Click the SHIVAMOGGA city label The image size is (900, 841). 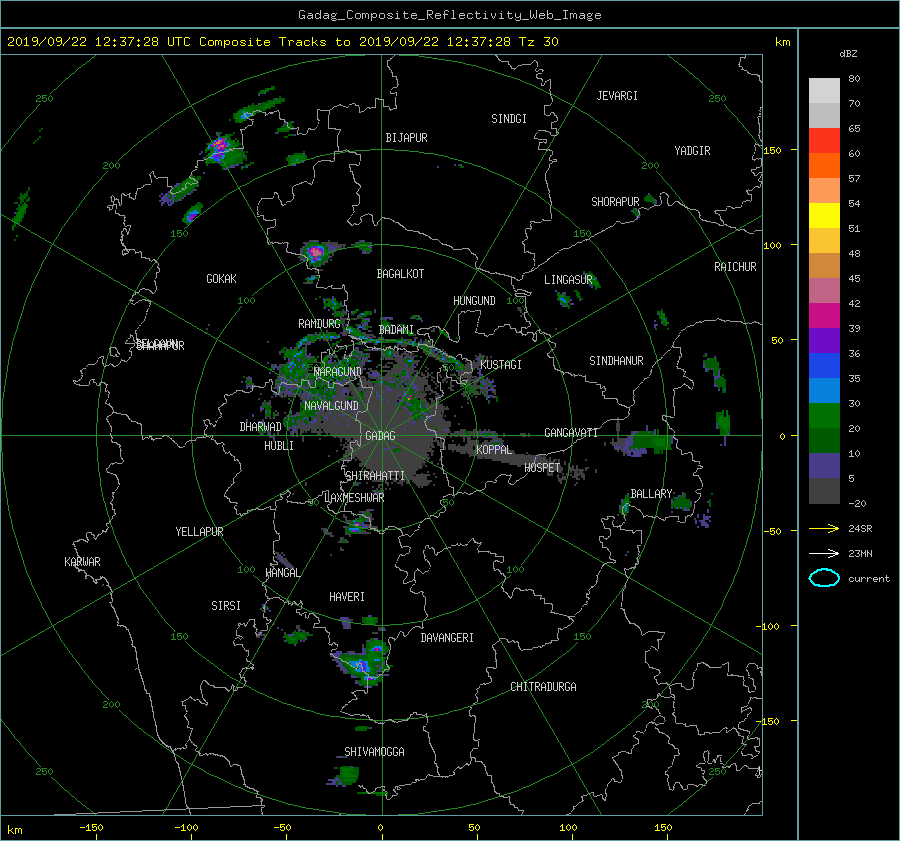pyautogui.click(x=374, y=752)
